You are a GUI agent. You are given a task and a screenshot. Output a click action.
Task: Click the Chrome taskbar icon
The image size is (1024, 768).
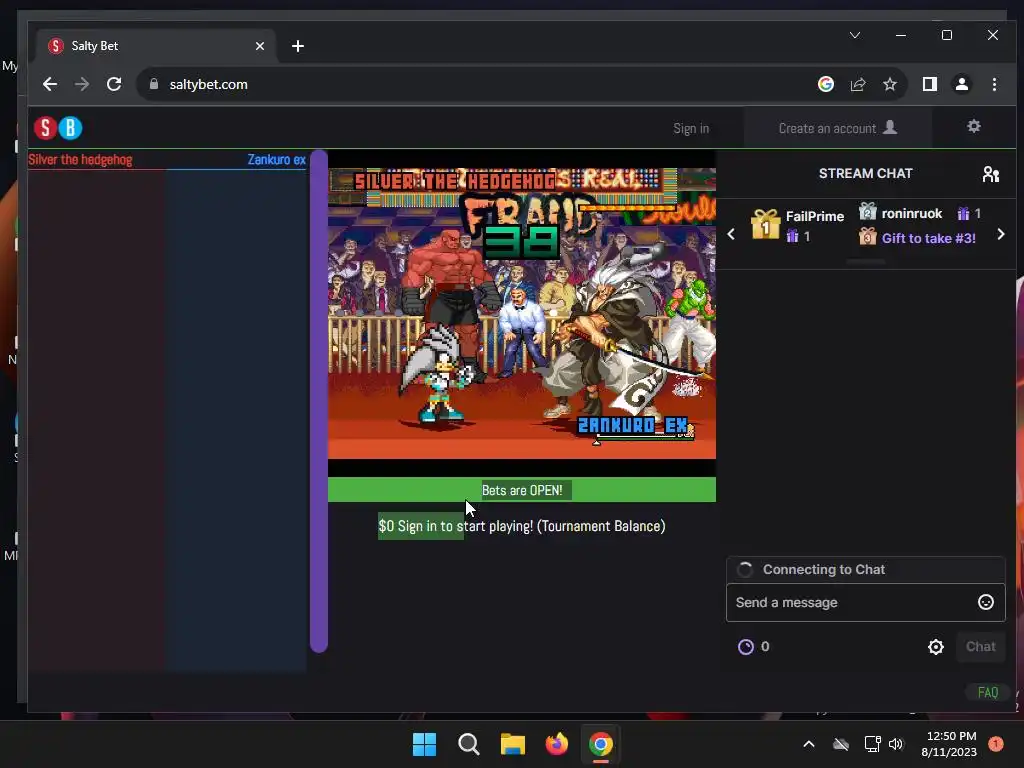click(601, 744)
